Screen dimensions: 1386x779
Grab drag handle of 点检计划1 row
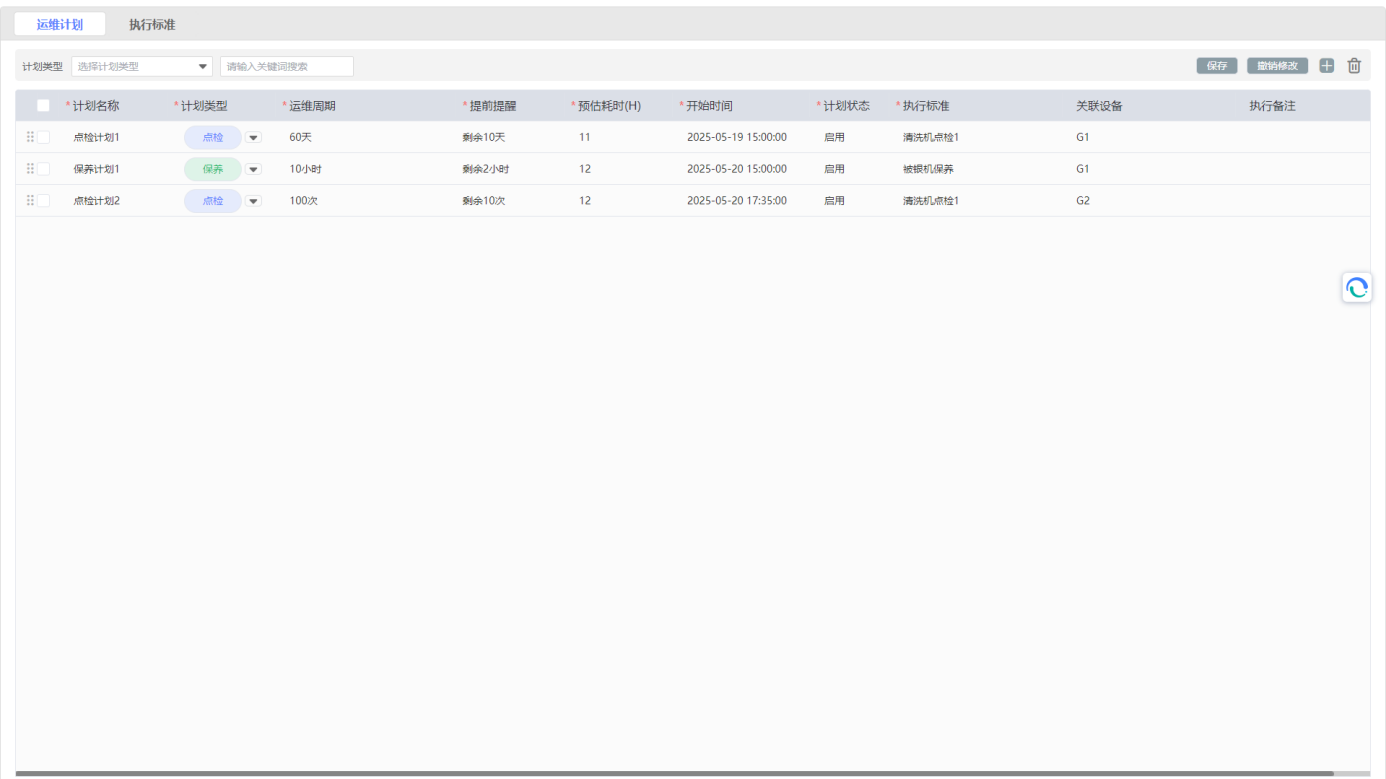point(30,137)
